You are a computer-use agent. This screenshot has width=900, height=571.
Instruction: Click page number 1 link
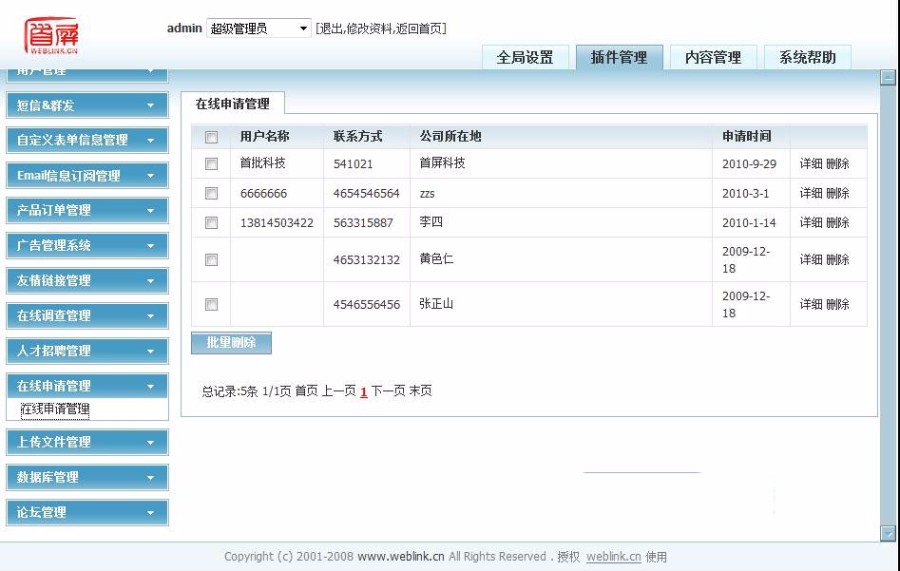click(364, 391)
